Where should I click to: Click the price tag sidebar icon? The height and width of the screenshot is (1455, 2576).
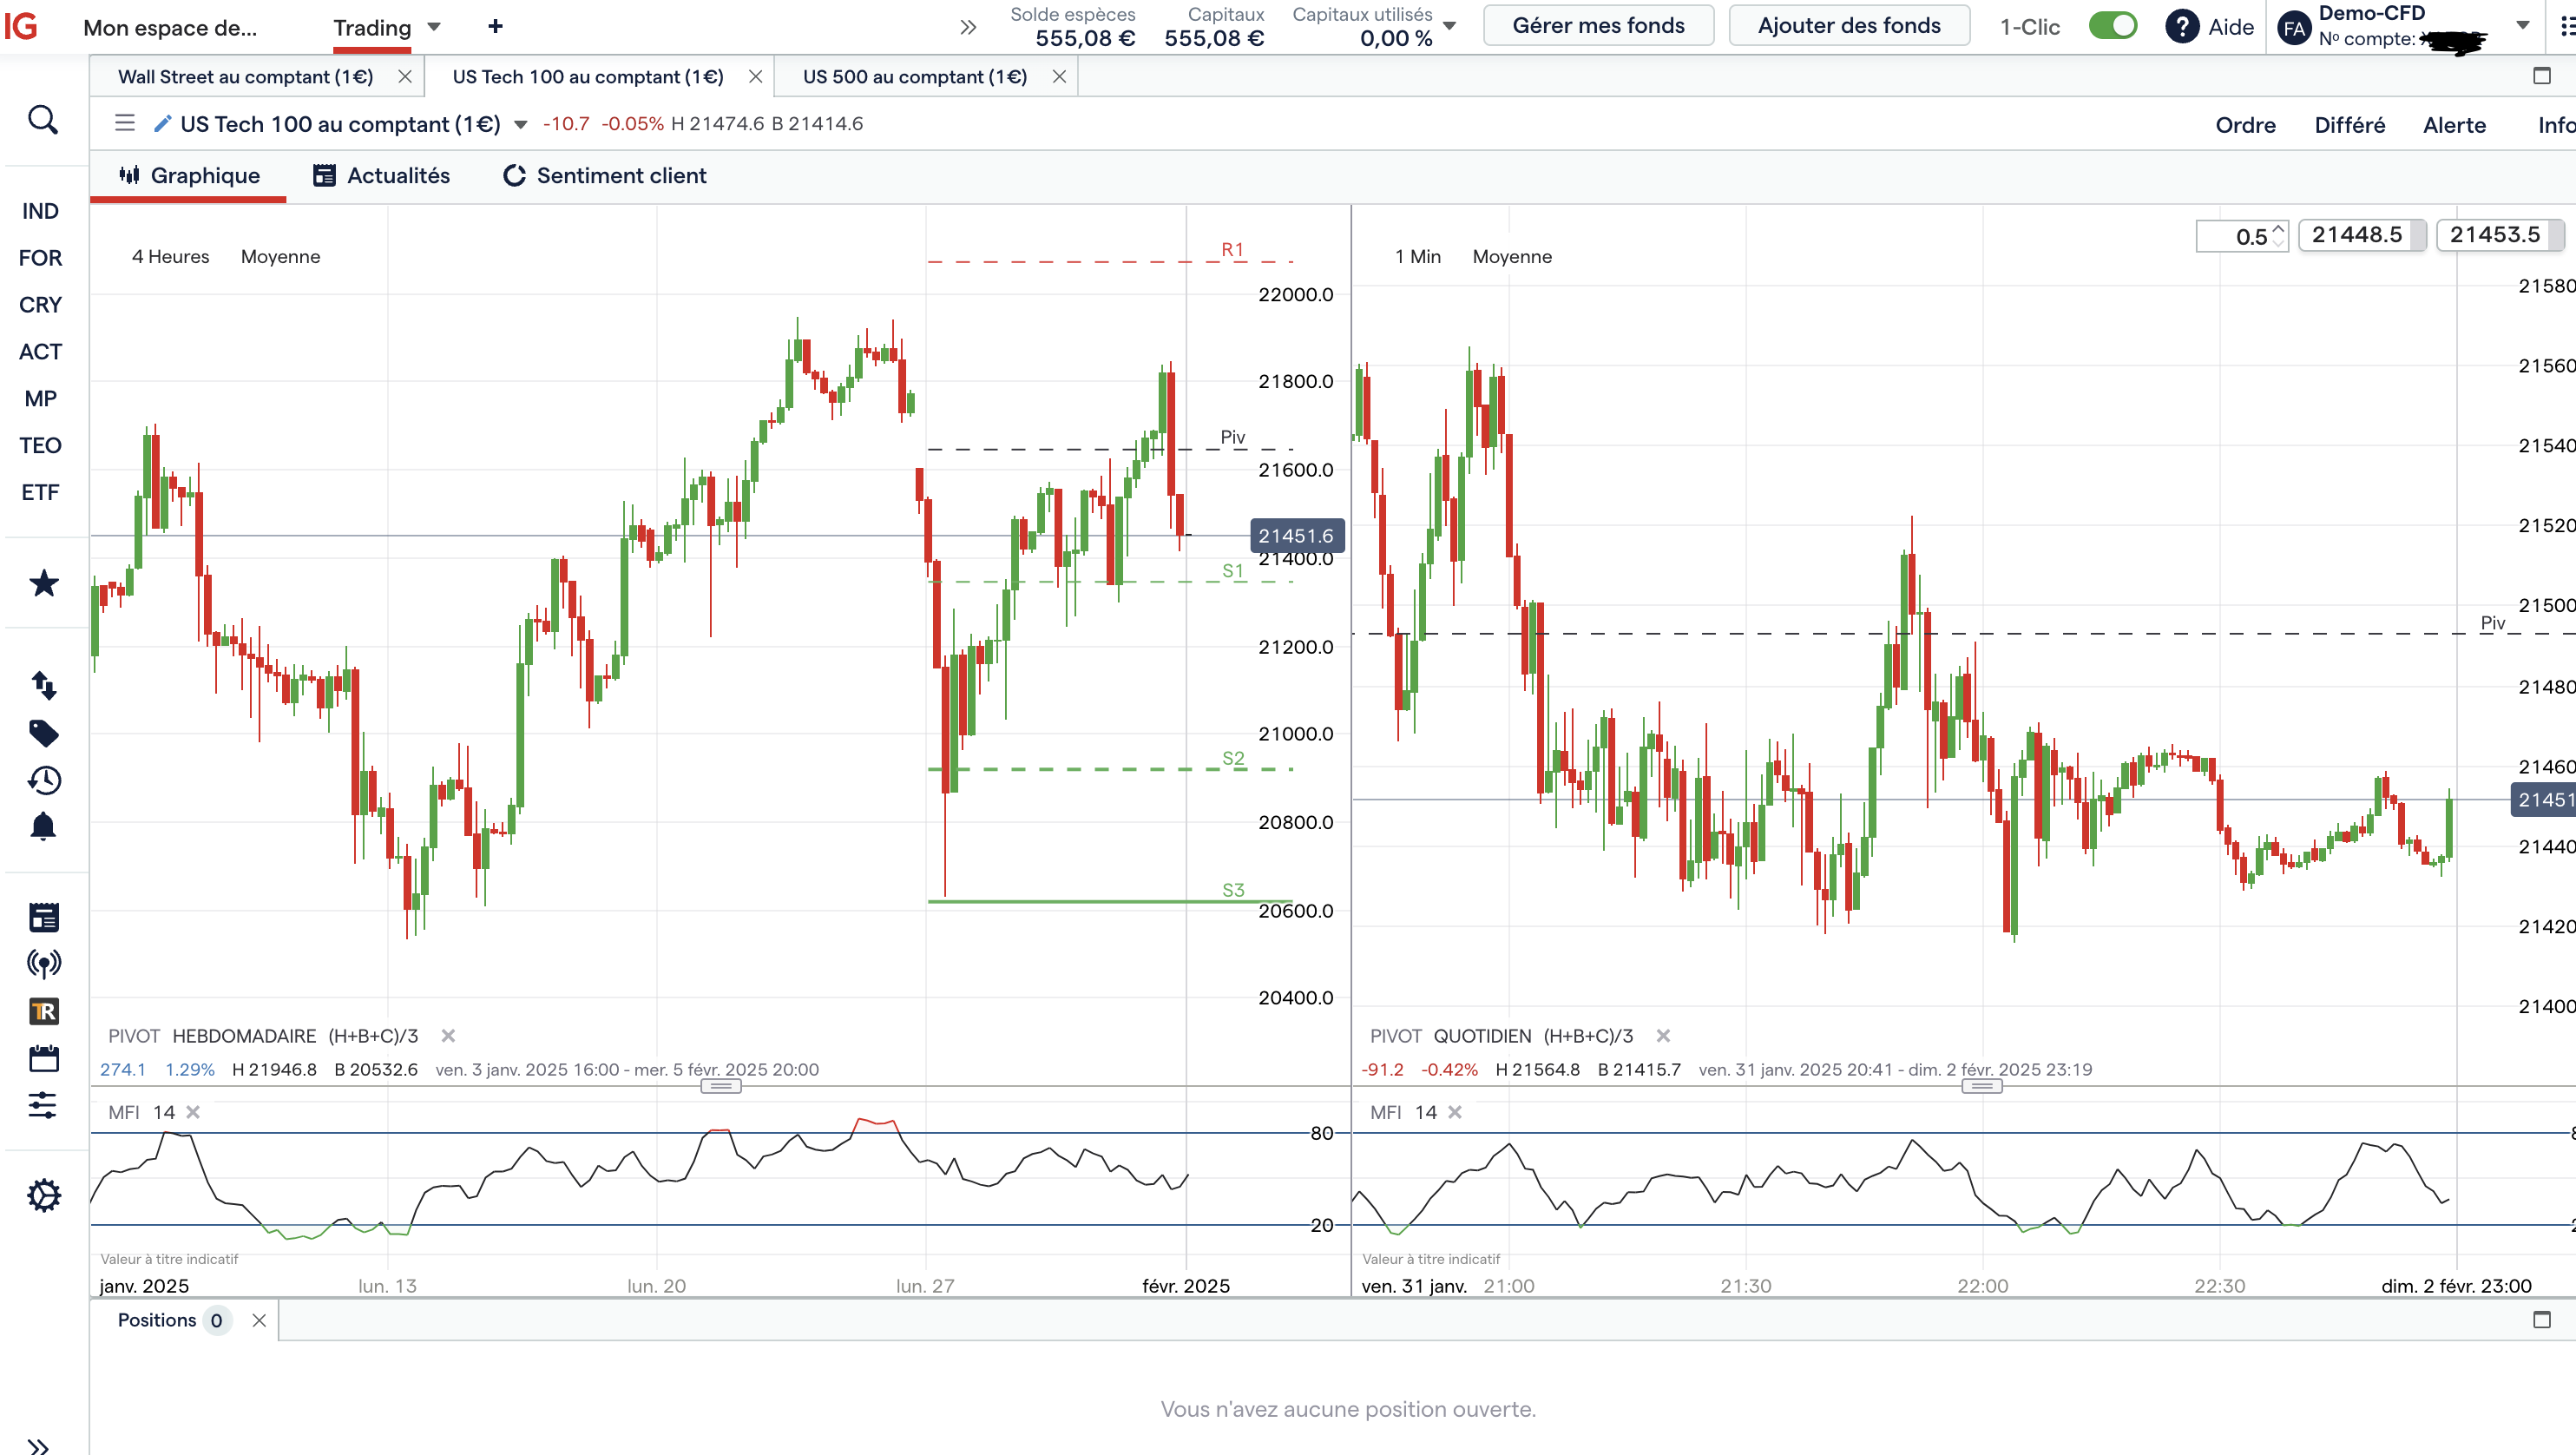click(43, 733)
